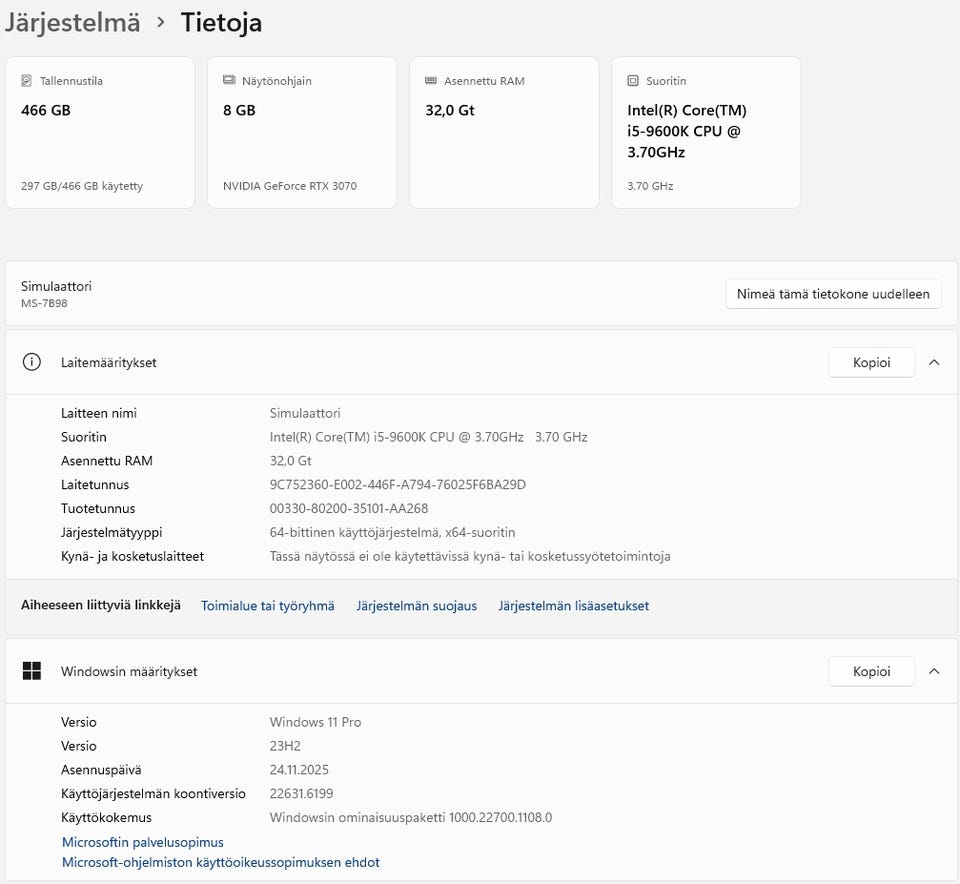Click the Järjestelmätyyppi value 64-bittinen käyttöjärjestelmä

(392, 533)
